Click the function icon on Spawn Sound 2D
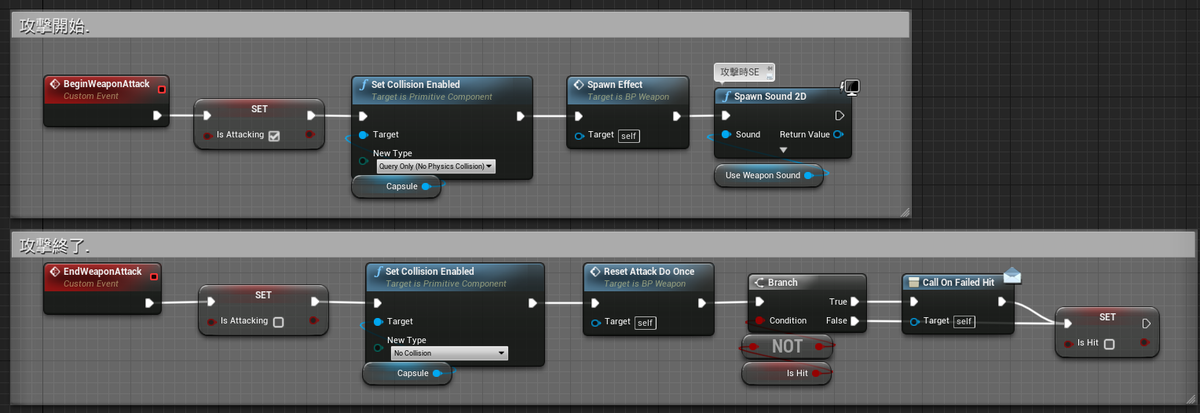Viewport: 1200px width, 413px height. 726,97
